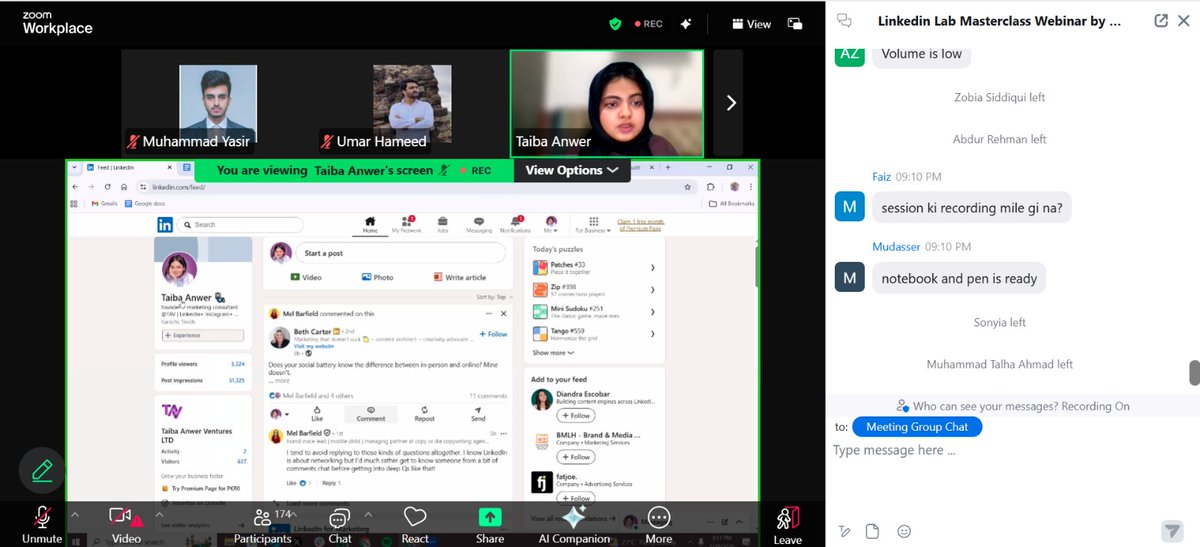Click the chat panel scrollbar thumb
Viewport: 1200px width, 547px height.
pyautogui.click(x=1194, y=372)
